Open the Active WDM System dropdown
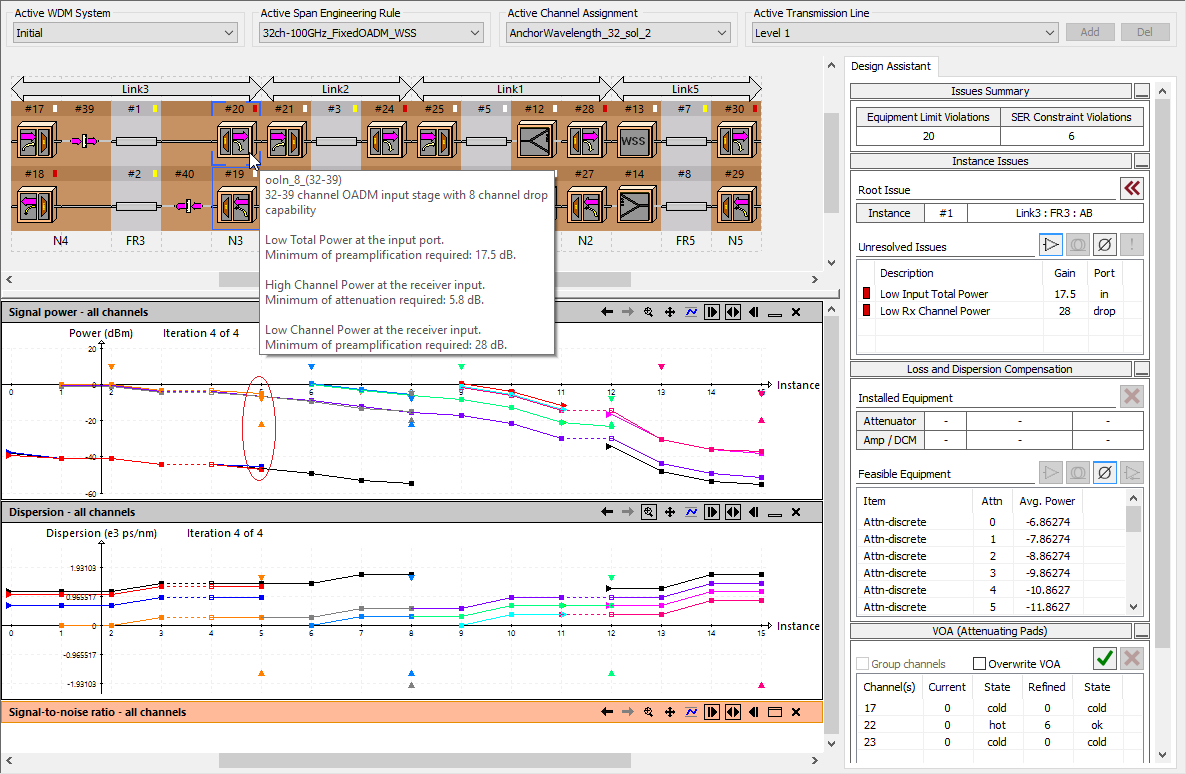 [x=126, y=33]
